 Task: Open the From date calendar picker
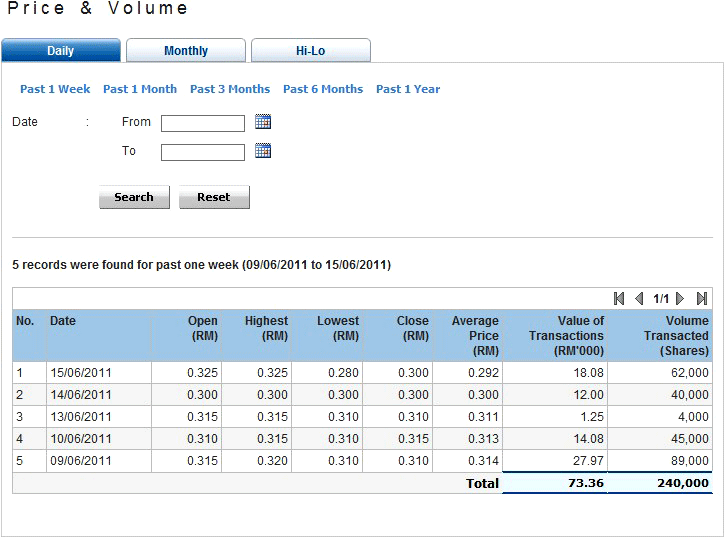(263, 122)
